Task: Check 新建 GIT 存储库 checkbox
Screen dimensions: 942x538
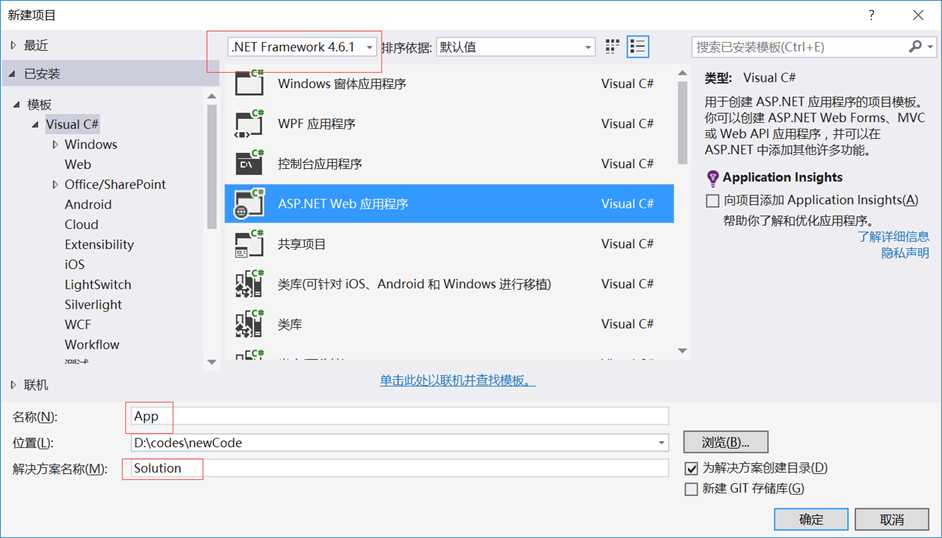Action: (691, 489)
